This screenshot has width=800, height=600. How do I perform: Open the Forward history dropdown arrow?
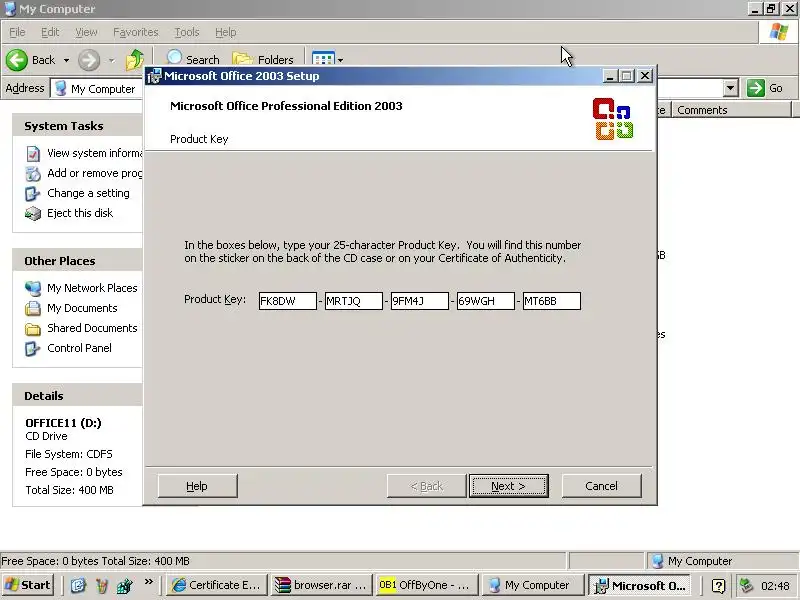[x=111, y=60]
